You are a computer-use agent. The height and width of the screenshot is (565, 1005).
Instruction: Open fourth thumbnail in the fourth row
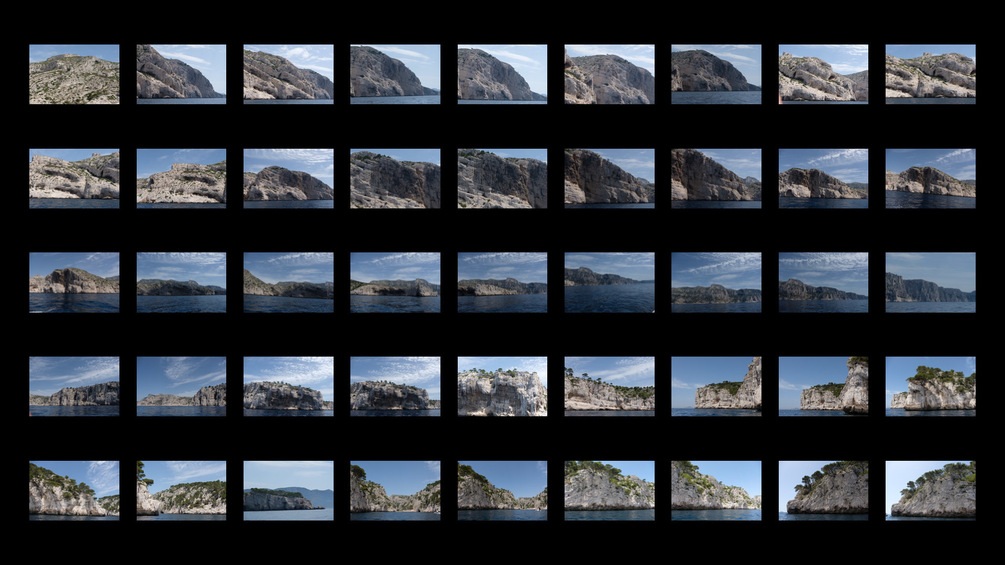pyautogui.click(x=395, y=387)
